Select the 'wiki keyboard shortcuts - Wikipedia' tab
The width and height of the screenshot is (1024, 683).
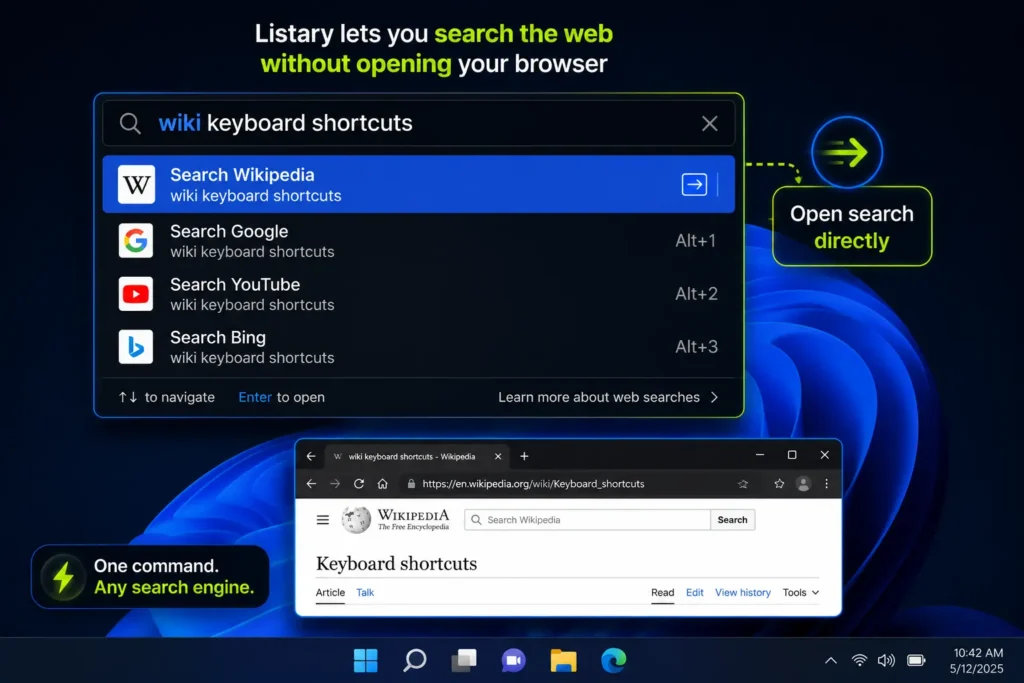point(418,456)
